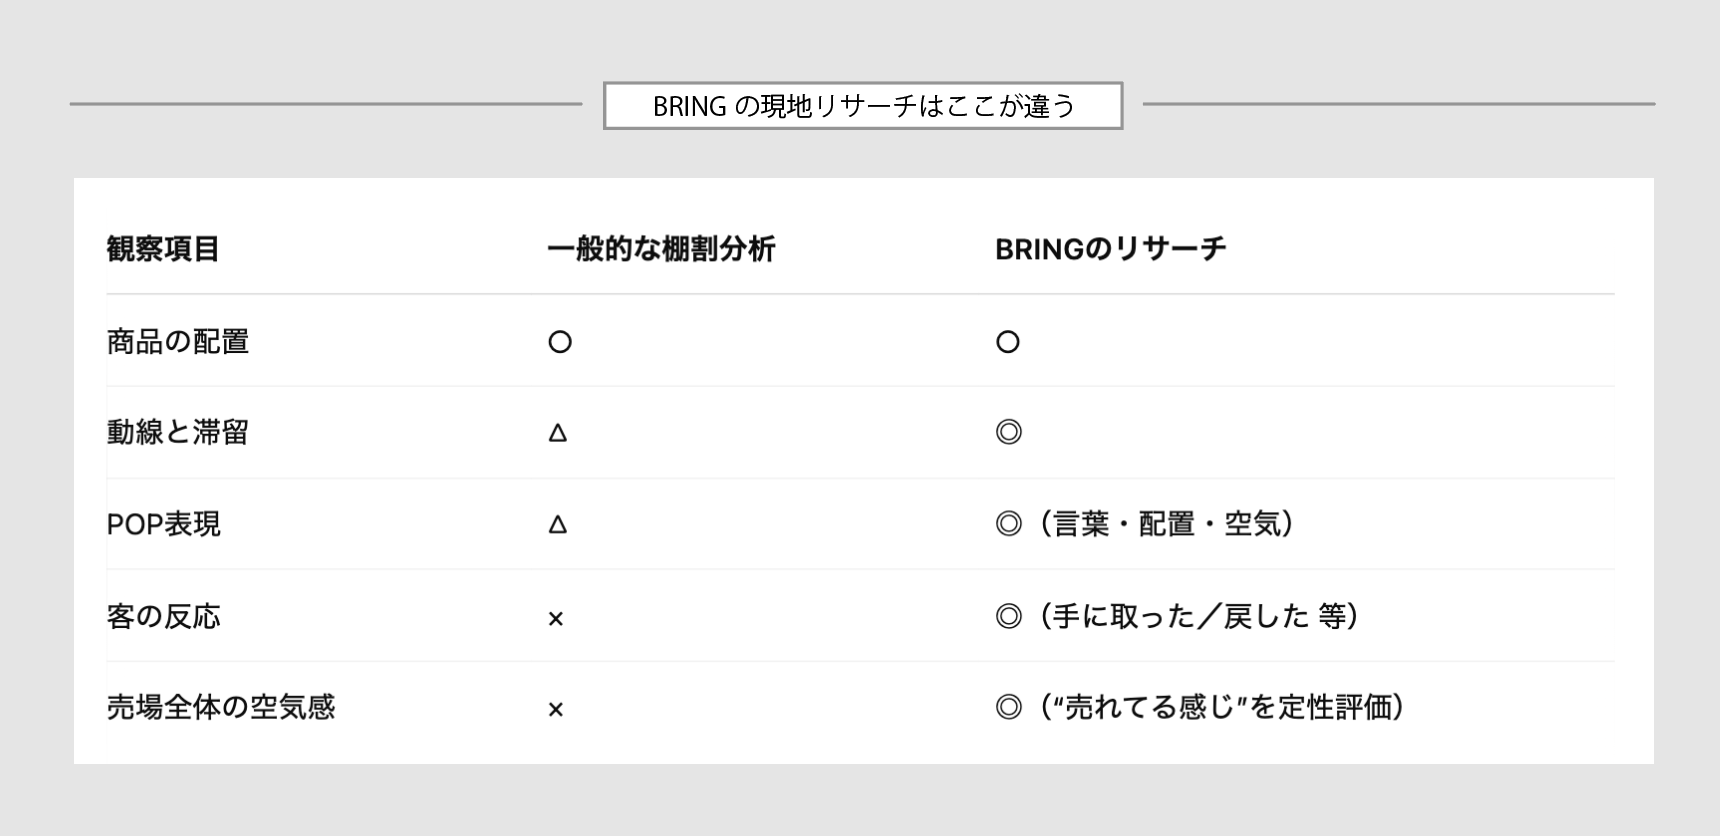Click the 一般的な棚割分析 column header

[x=661, y=249]
